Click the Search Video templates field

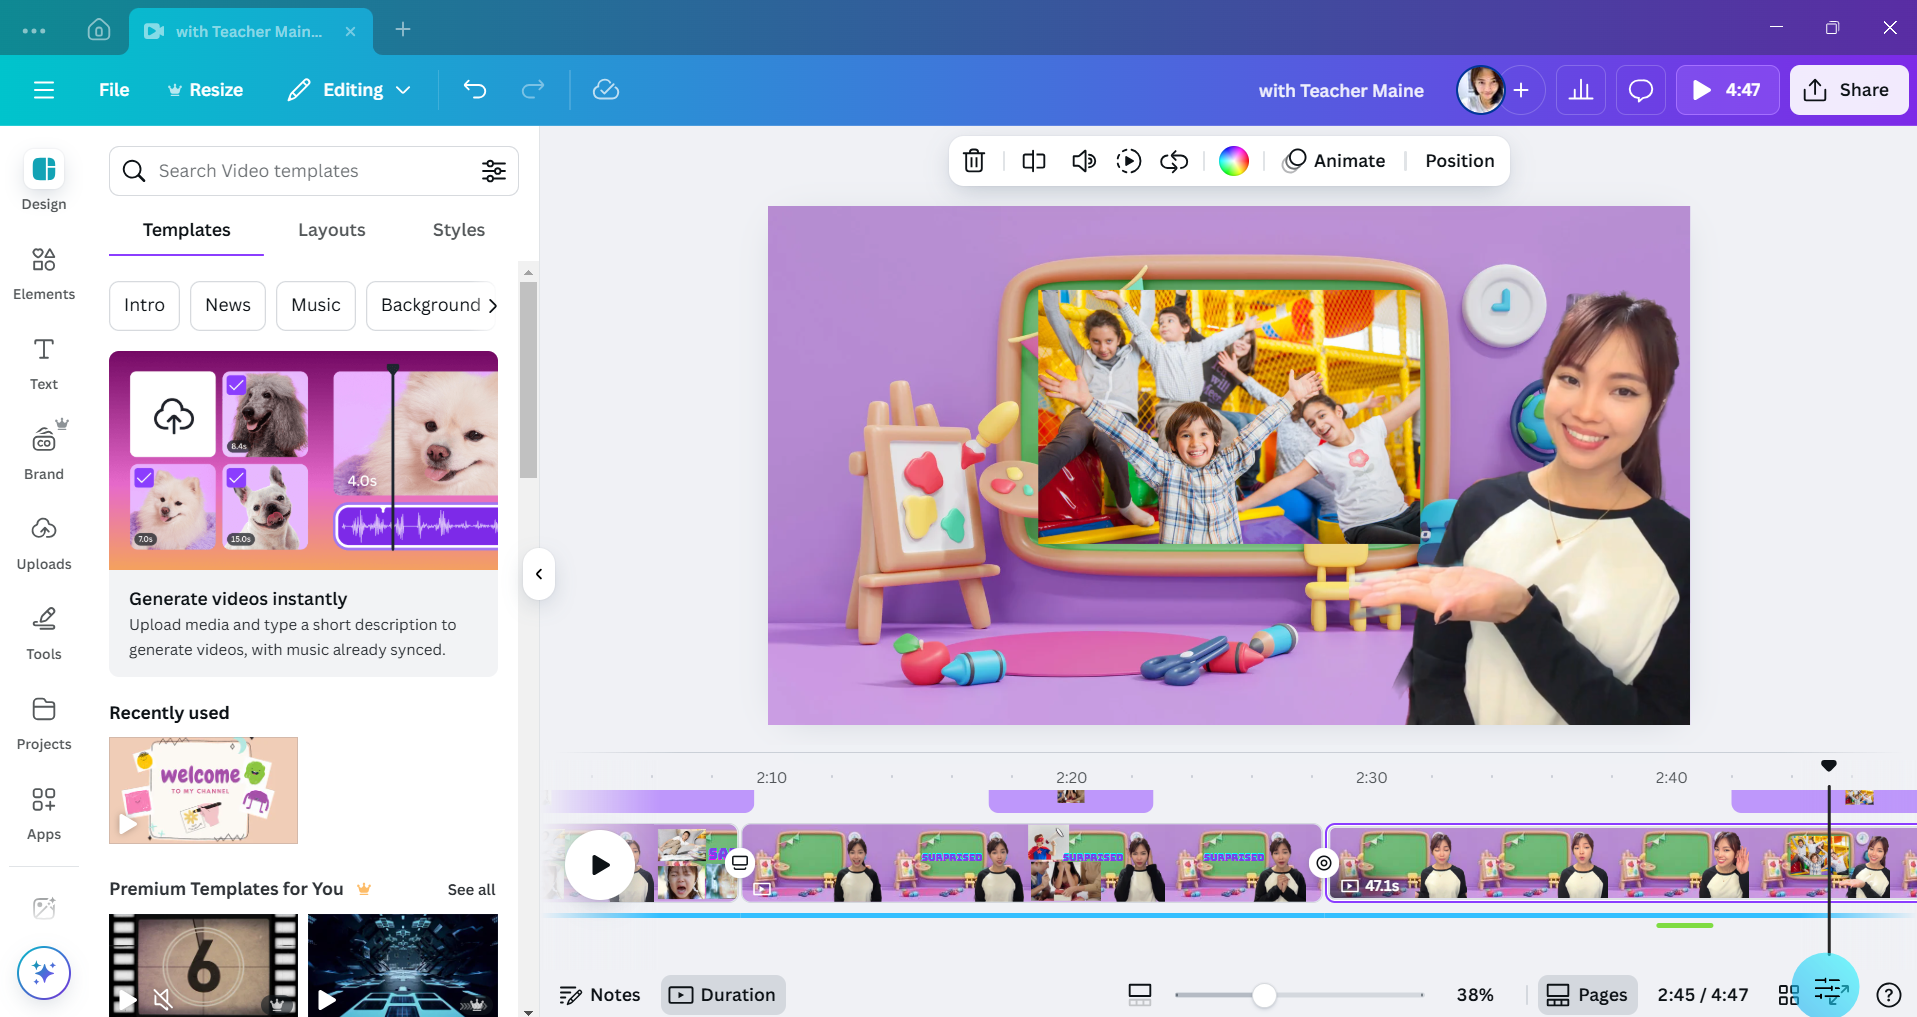(314, 171)
